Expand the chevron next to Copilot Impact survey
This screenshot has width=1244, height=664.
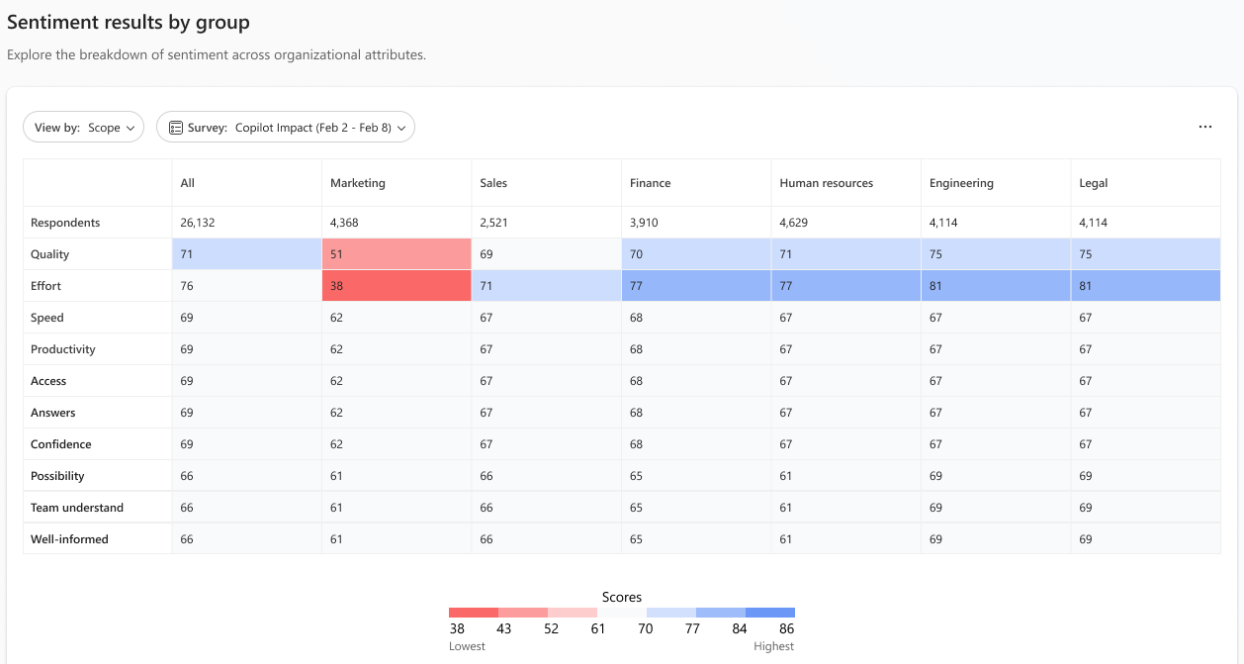pos(400,127)
